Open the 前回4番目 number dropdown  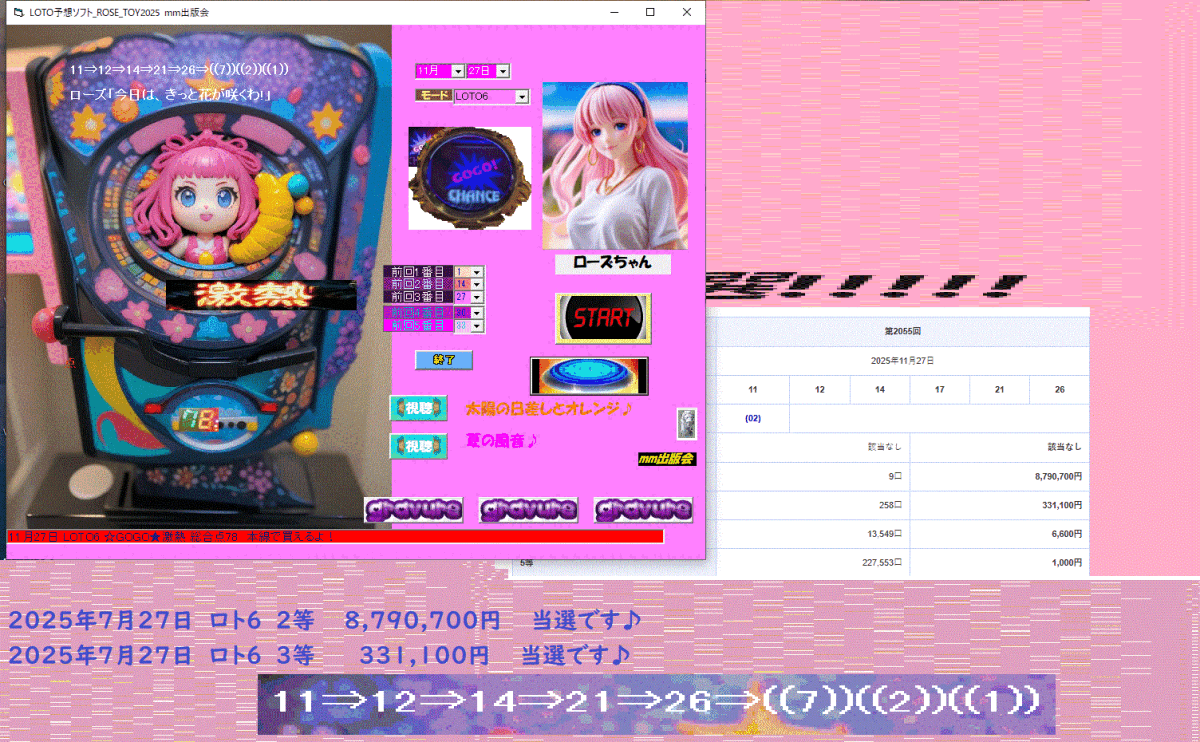(477, 313)
